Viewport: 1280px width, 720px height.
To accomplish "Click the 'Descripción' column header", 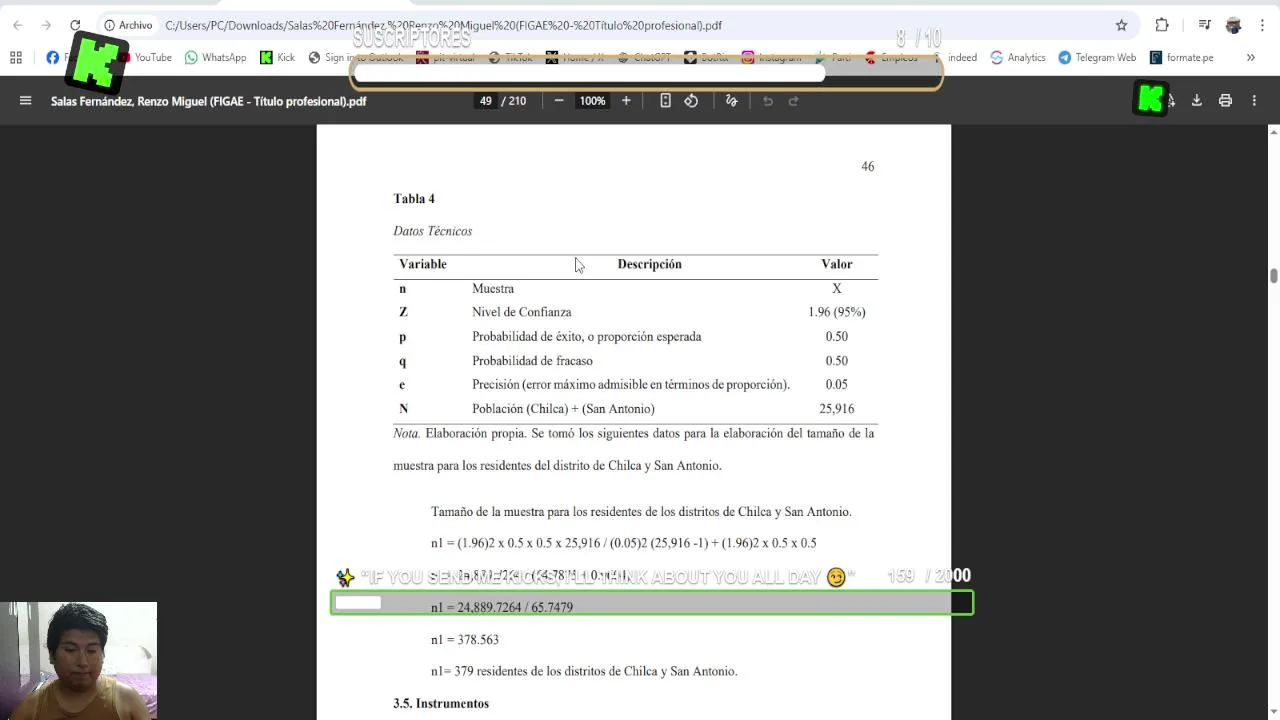I will coord(649,264).
